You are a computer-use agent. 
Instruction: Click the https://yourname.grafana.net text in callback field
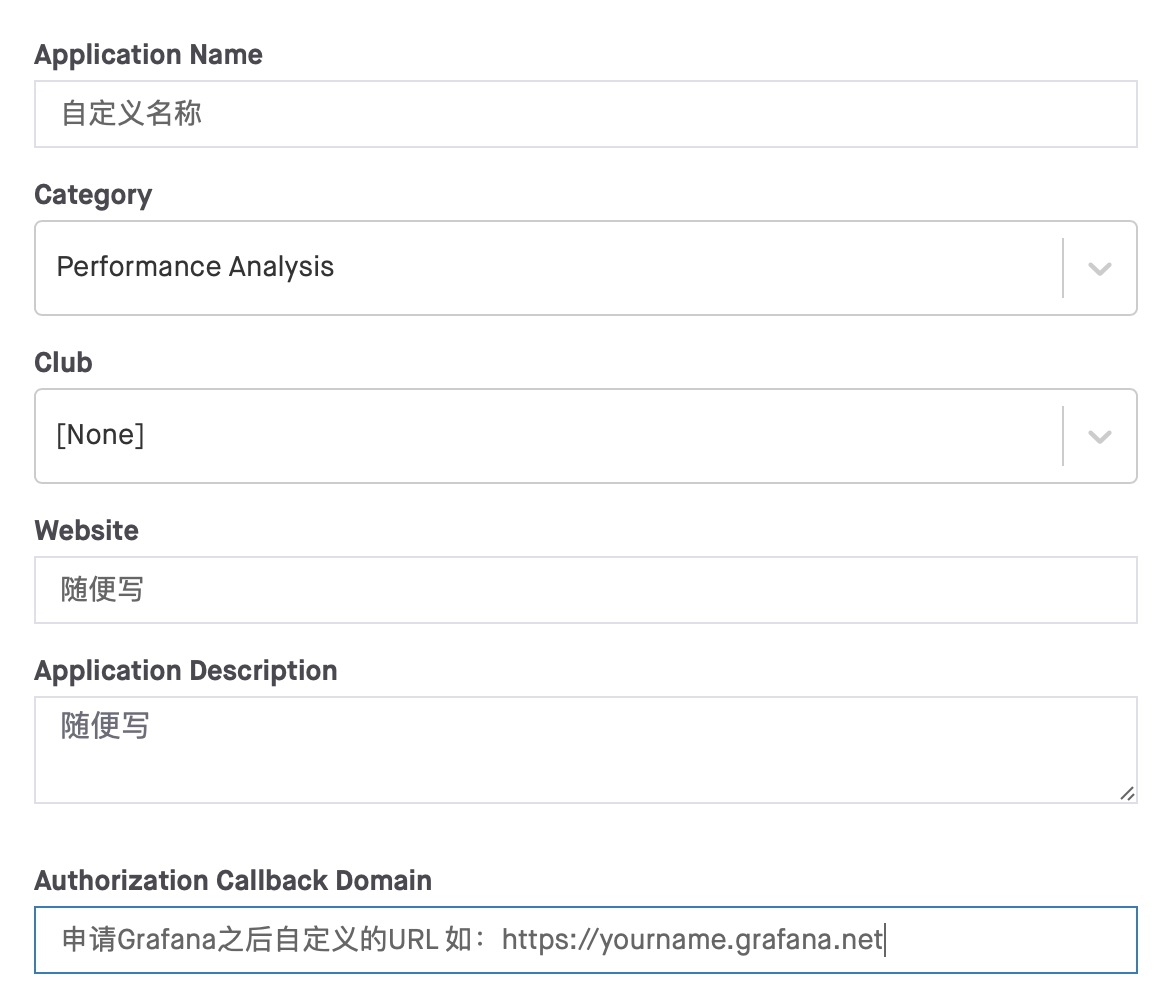pos(692,940)
